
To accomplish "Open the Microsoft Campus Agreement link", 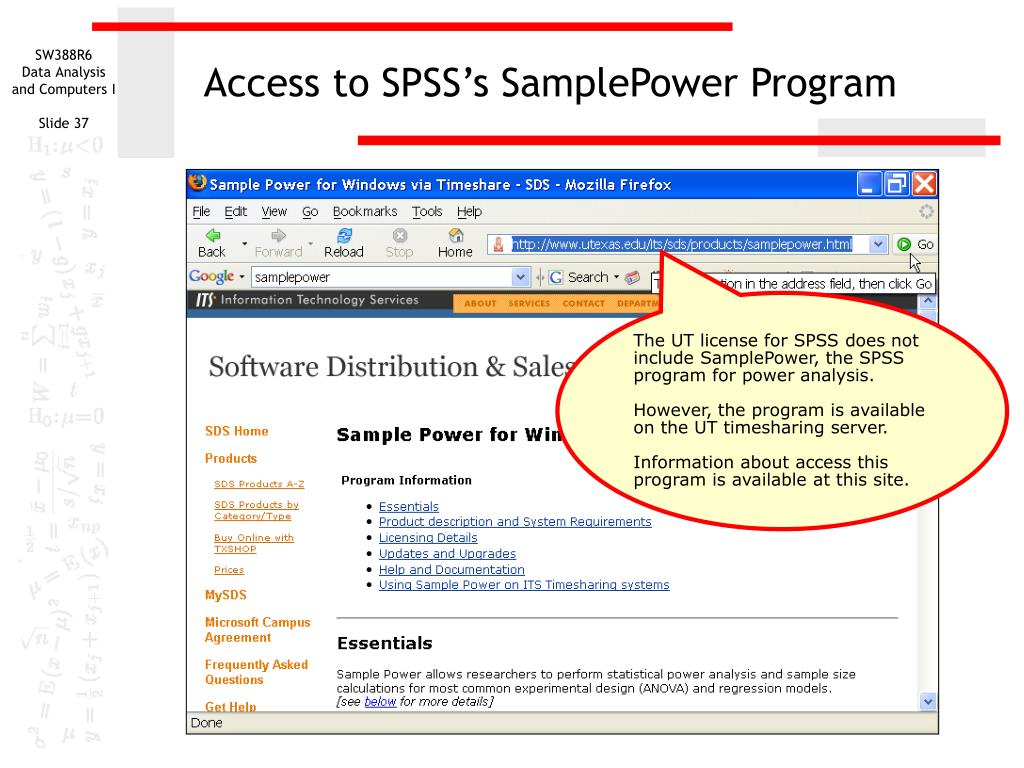I will coord(257,630).
